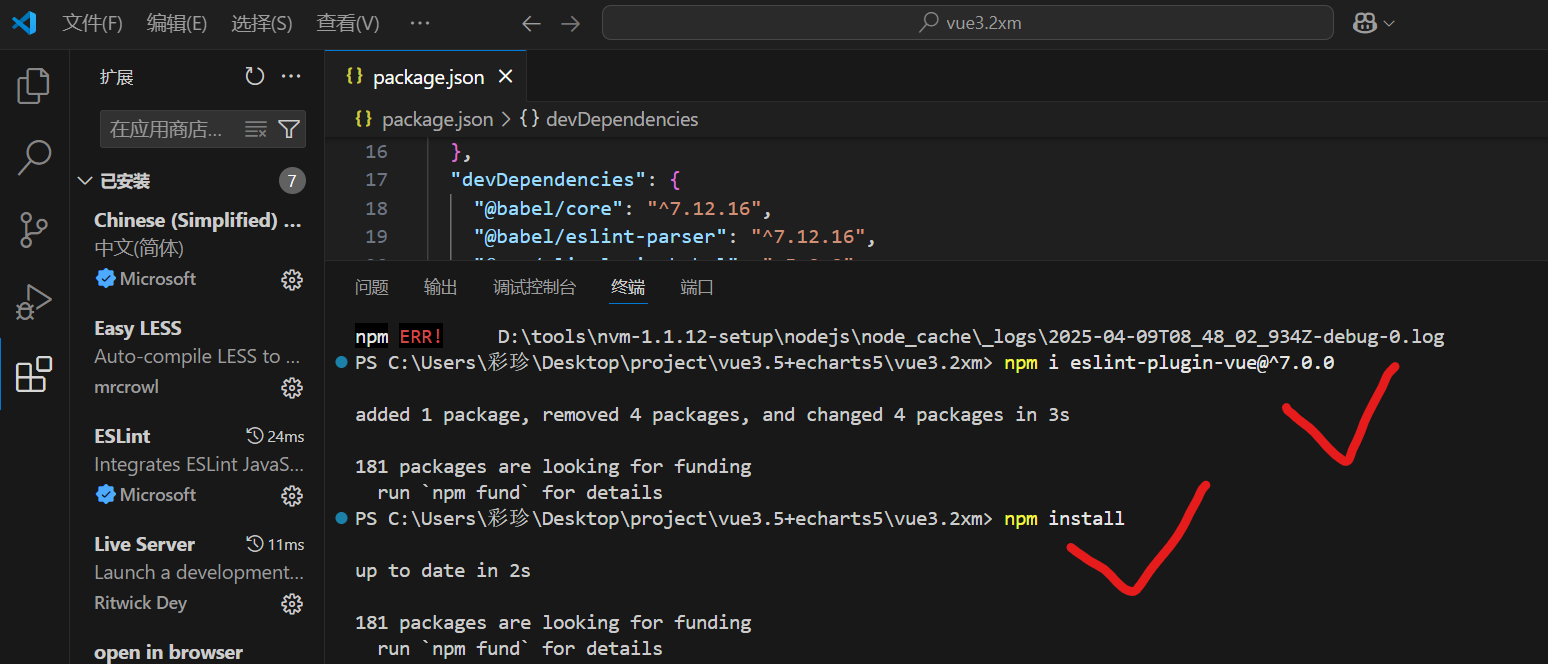
Task: Open the Explorer view in the activity bar
Action: click(33, 86)
